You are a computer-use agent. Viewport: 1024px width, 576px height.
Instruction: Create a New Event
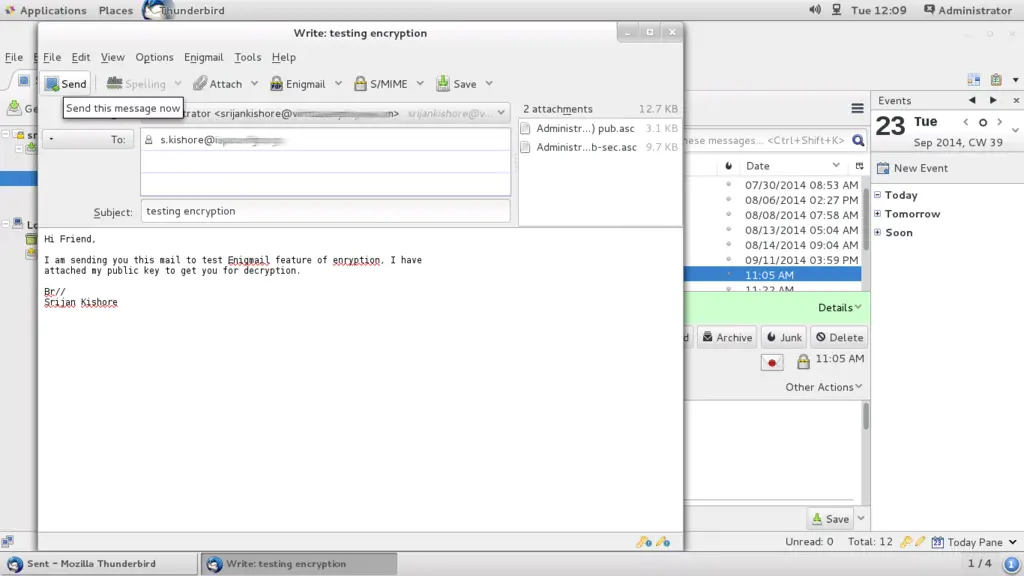tap(912, 168)
